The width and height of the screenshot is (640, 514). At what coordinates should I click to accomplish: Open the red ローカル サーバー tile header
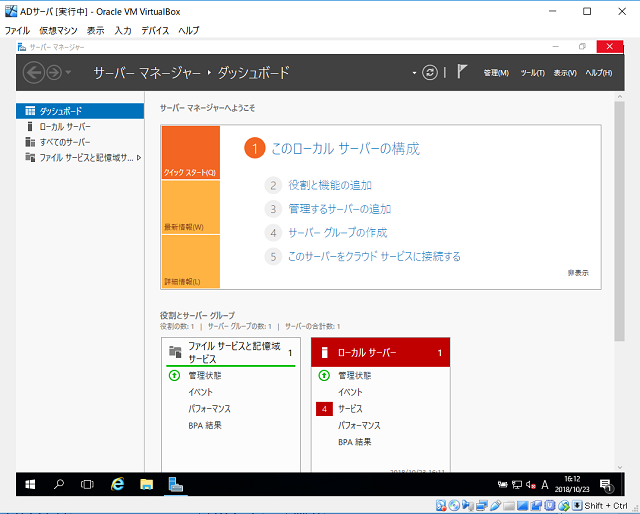click(380, 352)
